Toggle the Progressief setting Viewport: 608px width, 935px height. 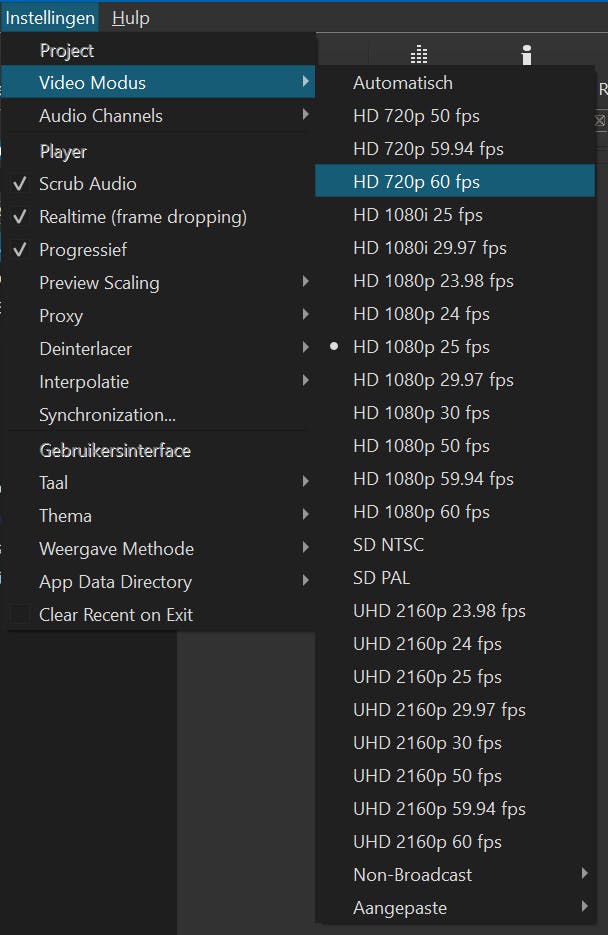pos(83,250)
